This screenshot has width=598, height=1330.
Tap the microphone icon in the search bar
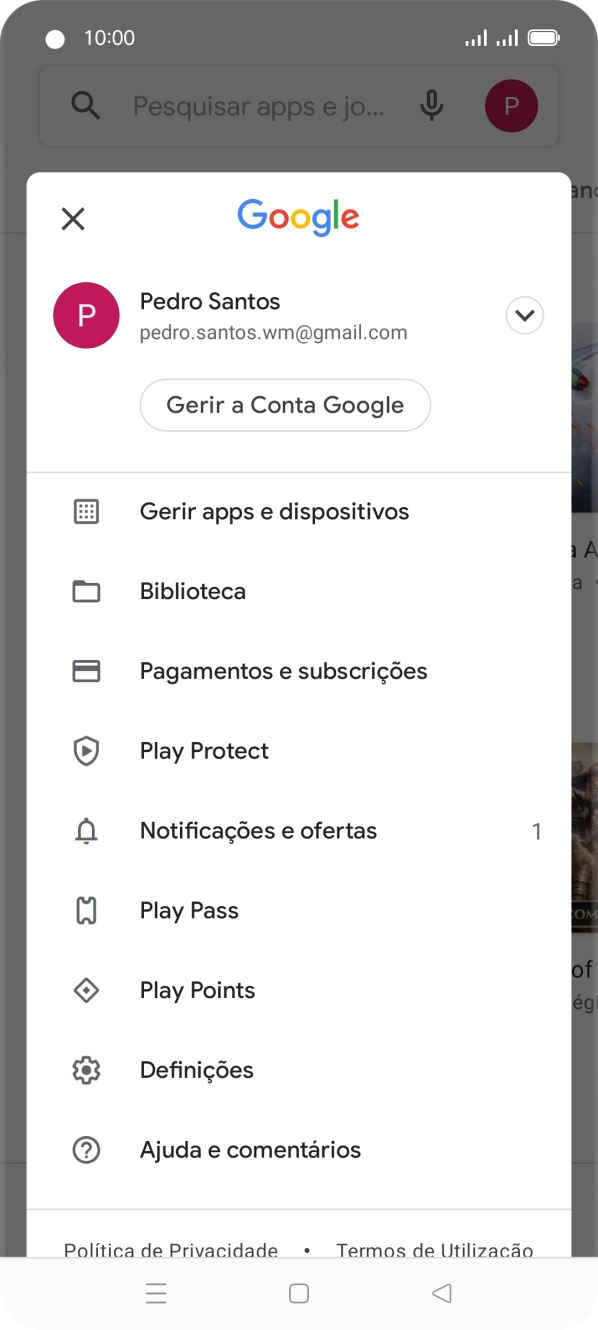point(431,105)
